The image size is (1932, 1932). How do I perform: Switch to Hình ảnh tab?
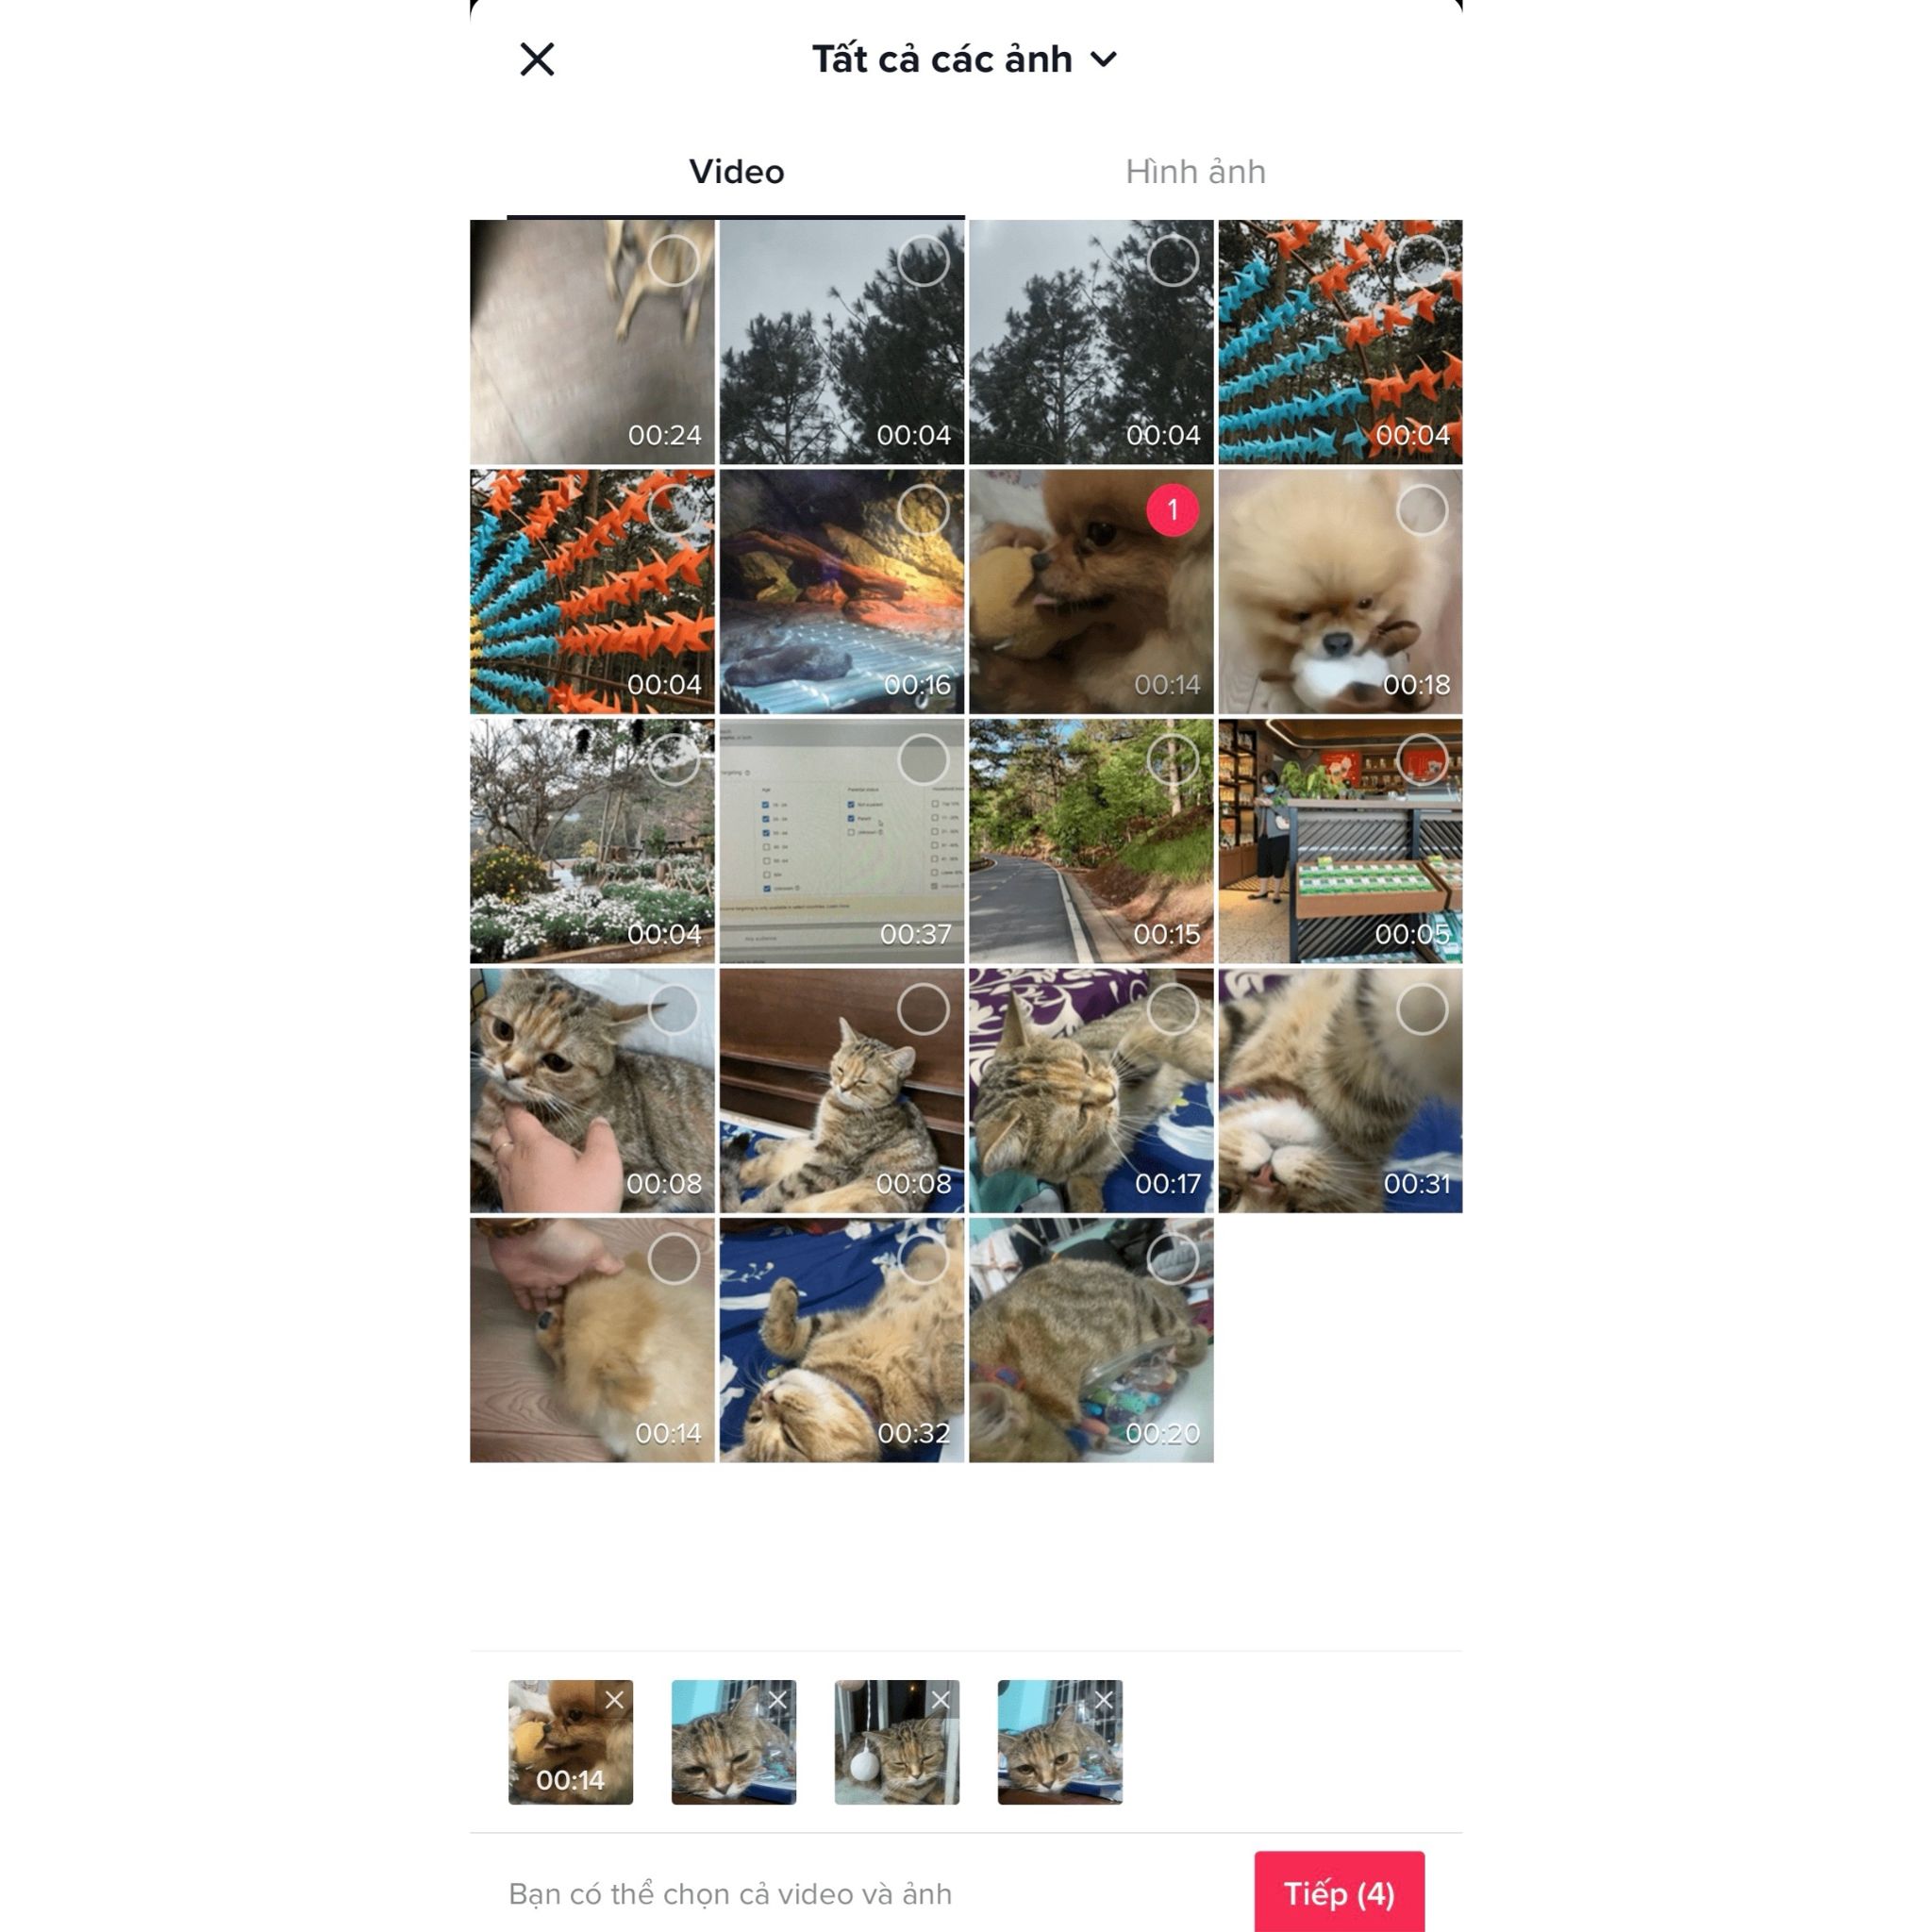1196,170
